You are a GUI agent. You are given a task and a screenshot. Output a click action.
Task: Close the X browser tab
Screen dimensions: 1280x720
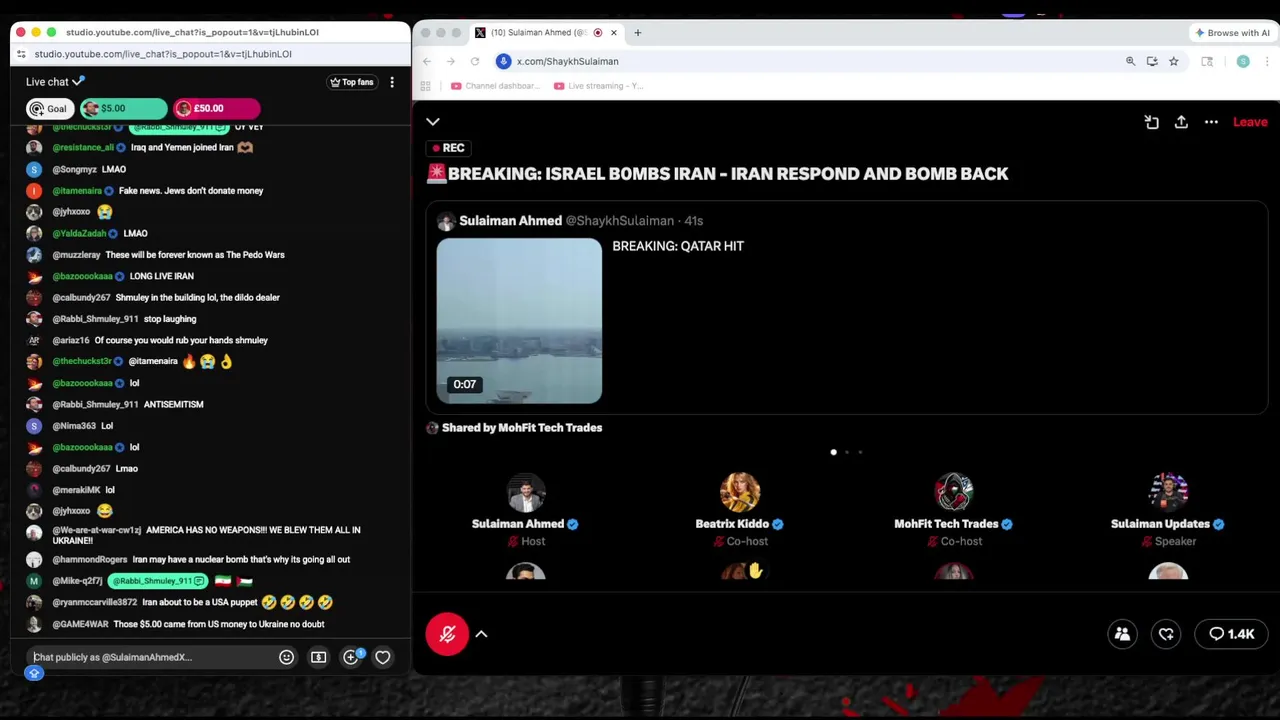click(614, 32)
